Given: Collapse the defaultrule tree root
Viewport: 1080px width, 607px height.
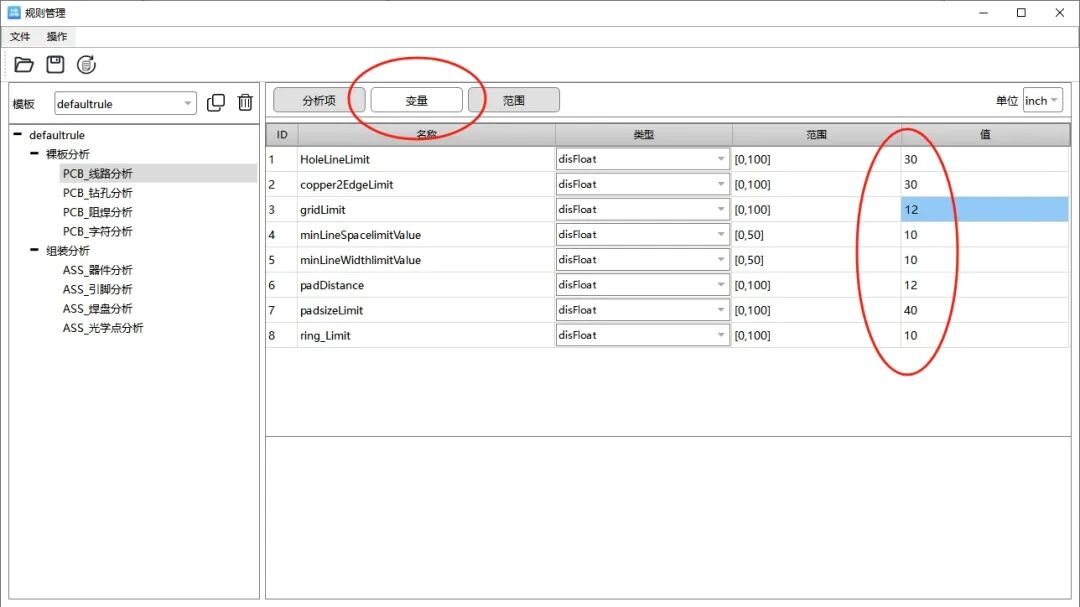Looking at the screenshot, I should [17, 134].
